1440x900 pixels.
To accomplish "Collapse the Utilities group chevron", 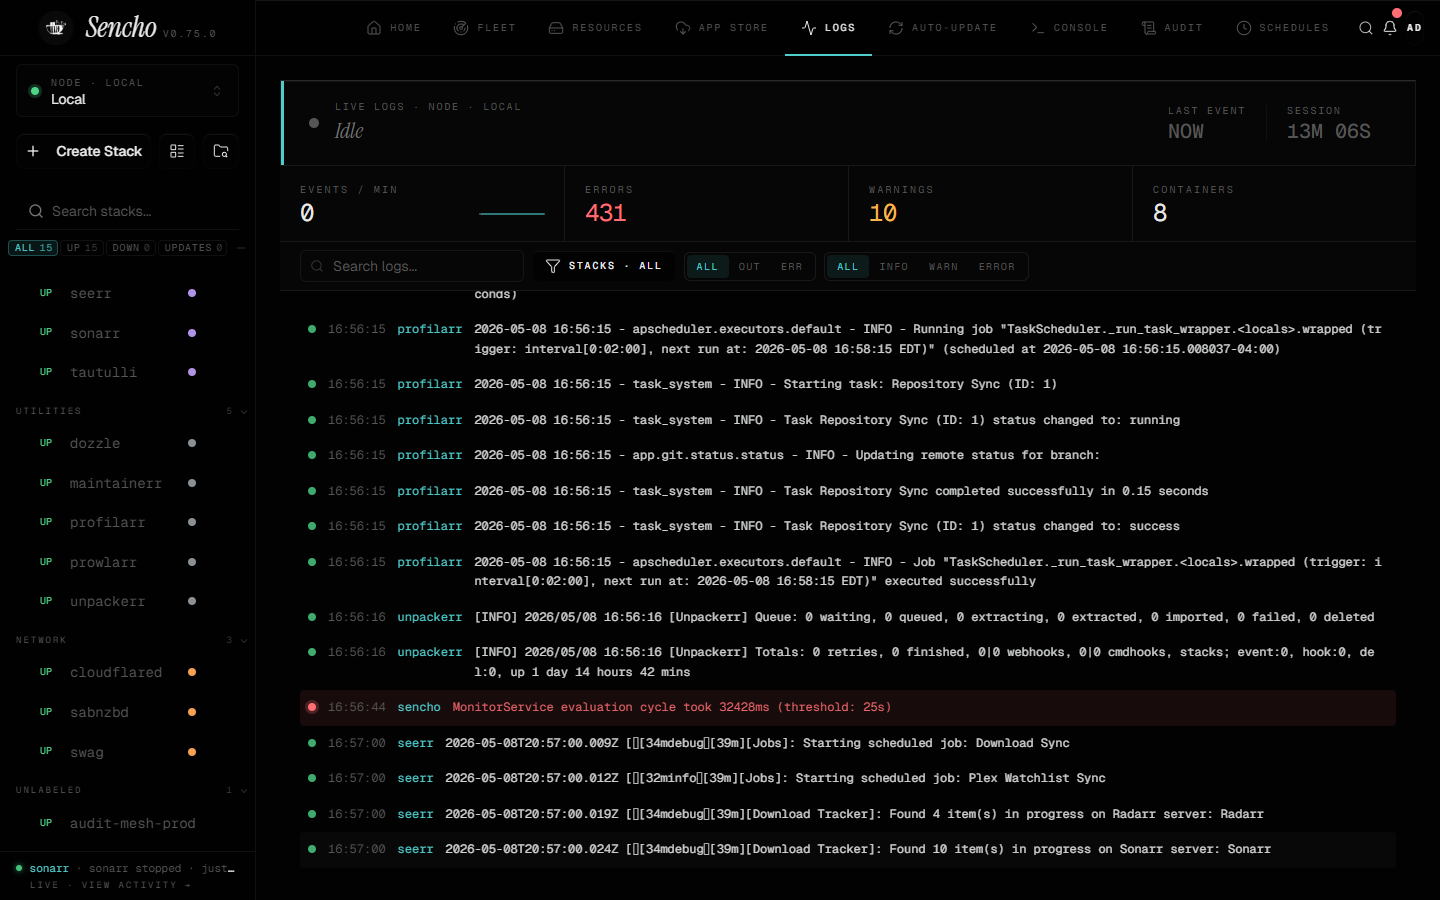I will click(x=243, y=411).
